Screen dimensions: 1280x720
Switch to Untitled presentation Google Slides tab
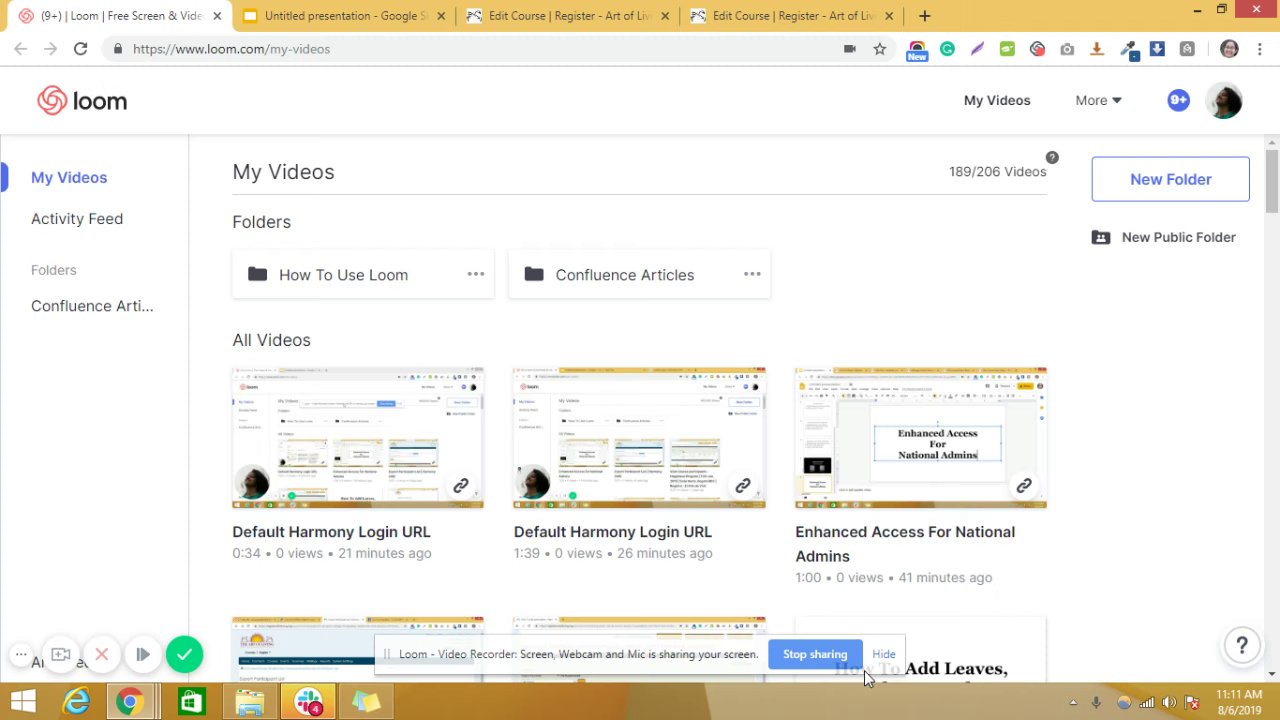click(343, 16)
